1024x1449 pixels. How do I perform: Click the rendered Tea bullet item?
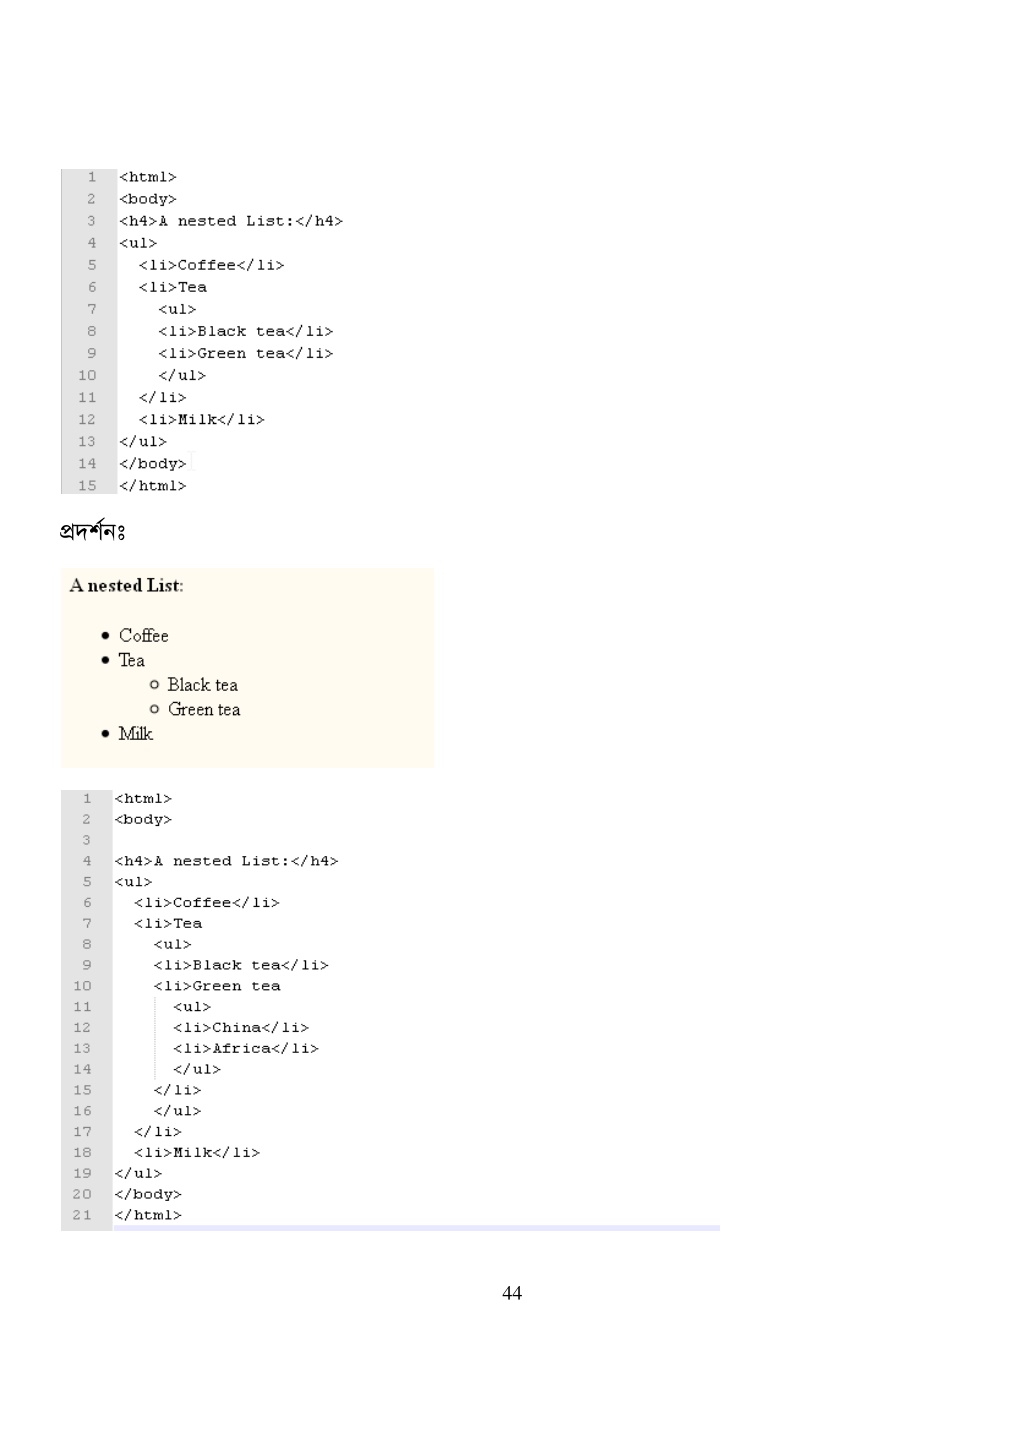(x=131, y=660)
